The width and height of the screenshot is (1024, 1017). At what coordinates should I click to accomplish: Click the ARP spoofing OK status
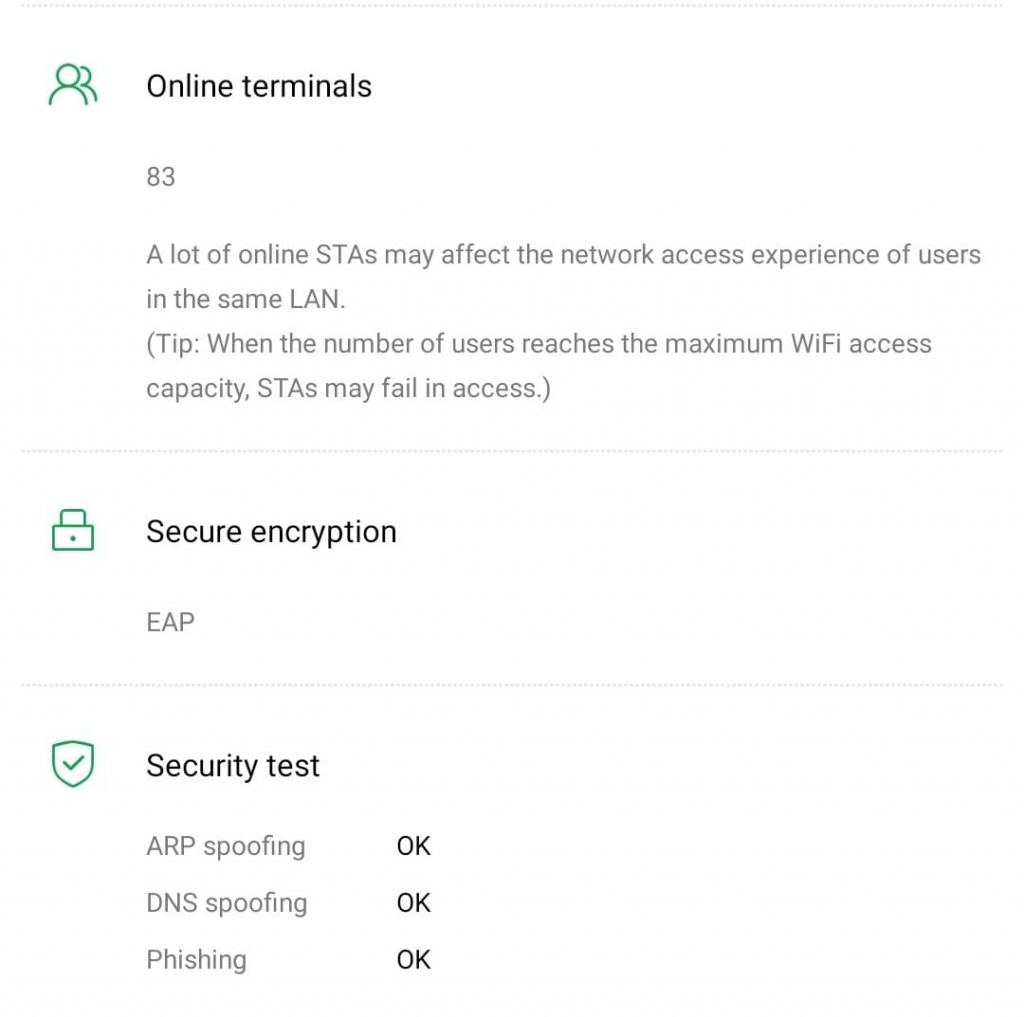[x=413, y=846]
